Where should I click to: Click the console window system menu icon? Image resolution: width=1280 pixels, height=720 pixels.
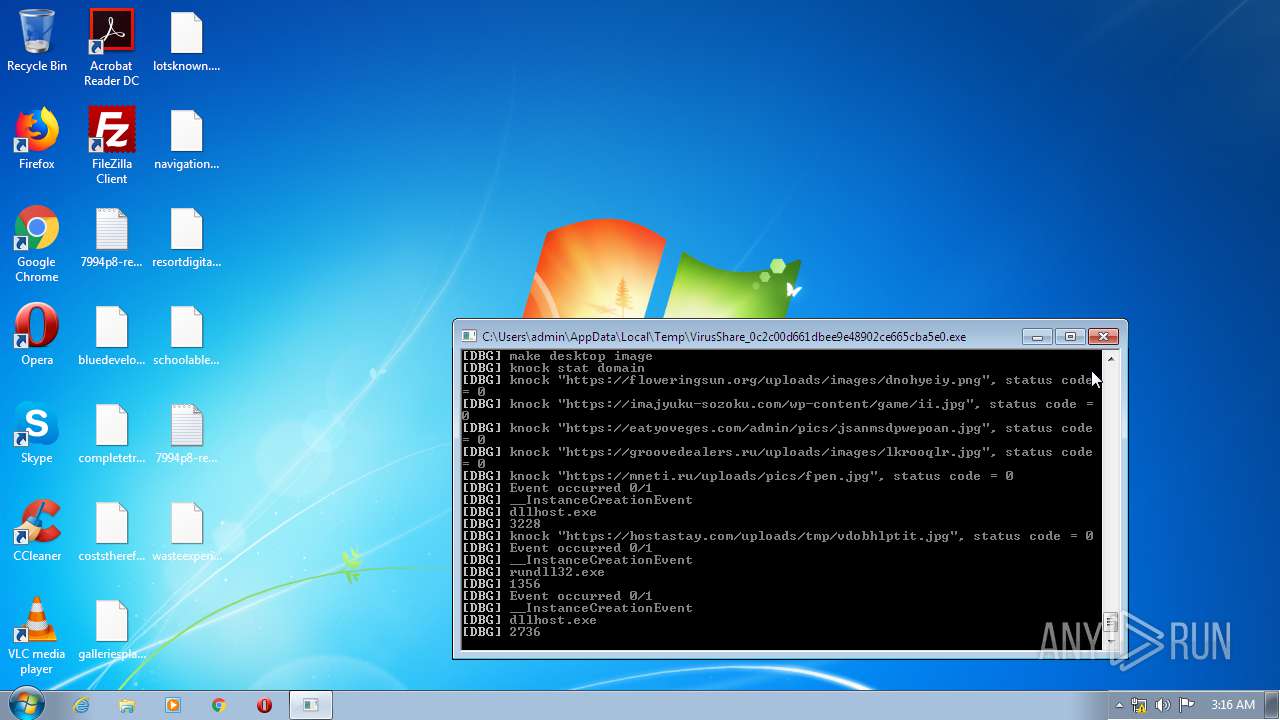pyautogui.click(x=469, y=337)
